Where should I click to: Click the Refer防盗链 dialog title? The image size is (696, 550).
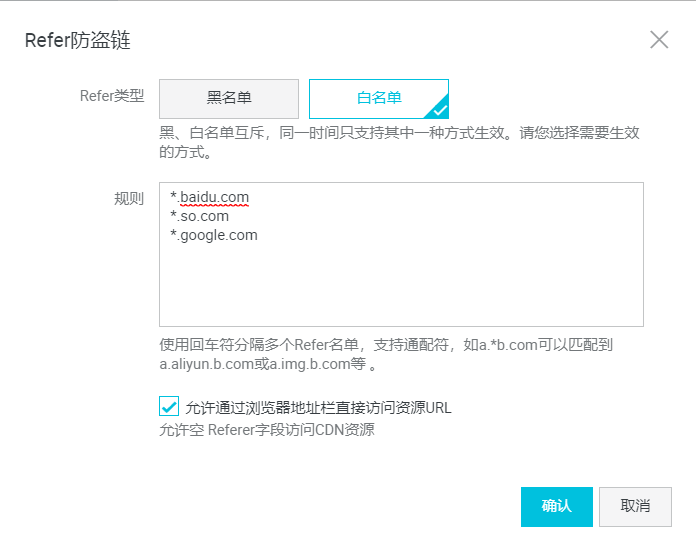pyautogui.click(x=78, y=41)
